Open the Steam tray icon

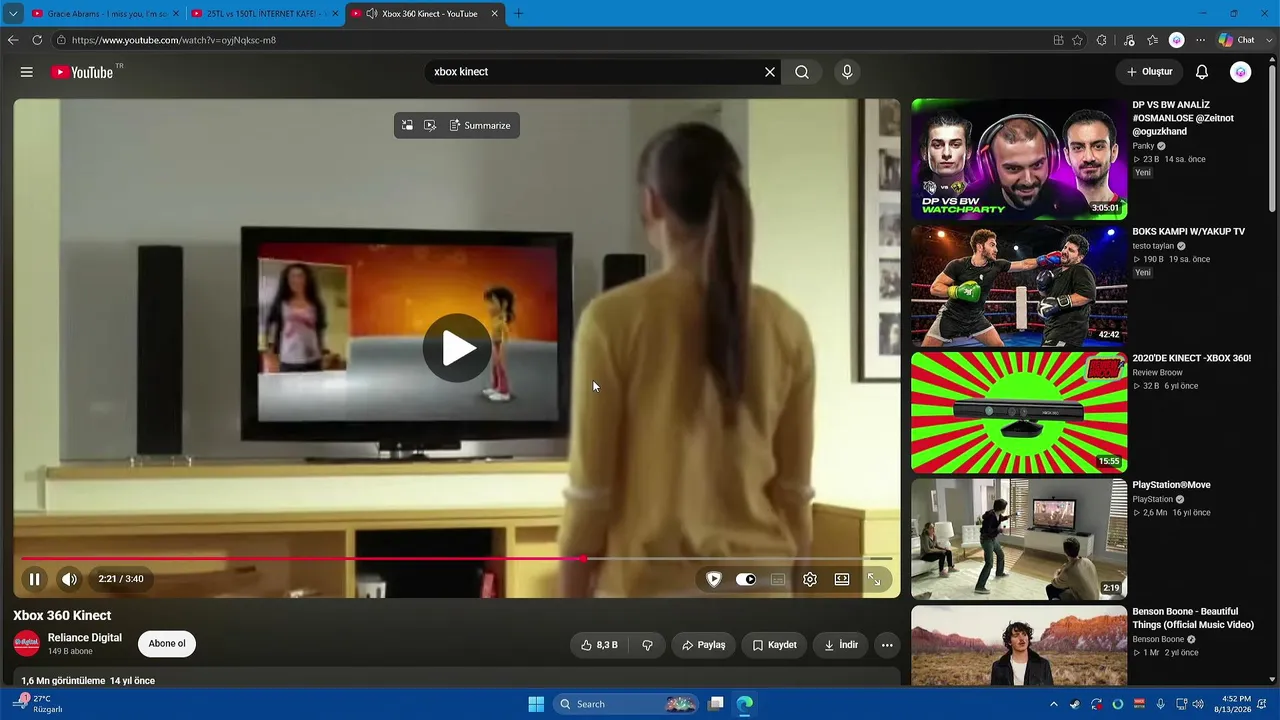click(x=1075, y=704)
